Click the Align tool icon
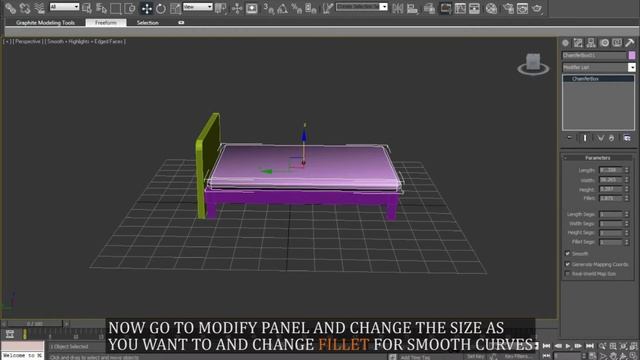The image size is (640, 360). [x=412, y=8]
